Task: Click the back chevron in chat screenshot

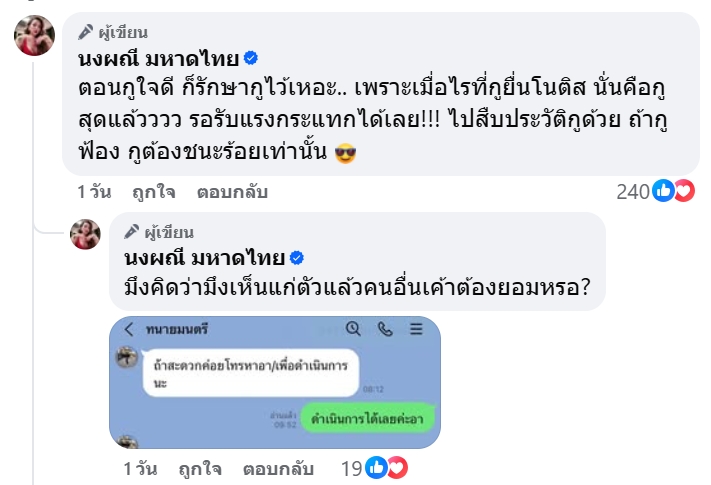Action: (x=128, y=329)
